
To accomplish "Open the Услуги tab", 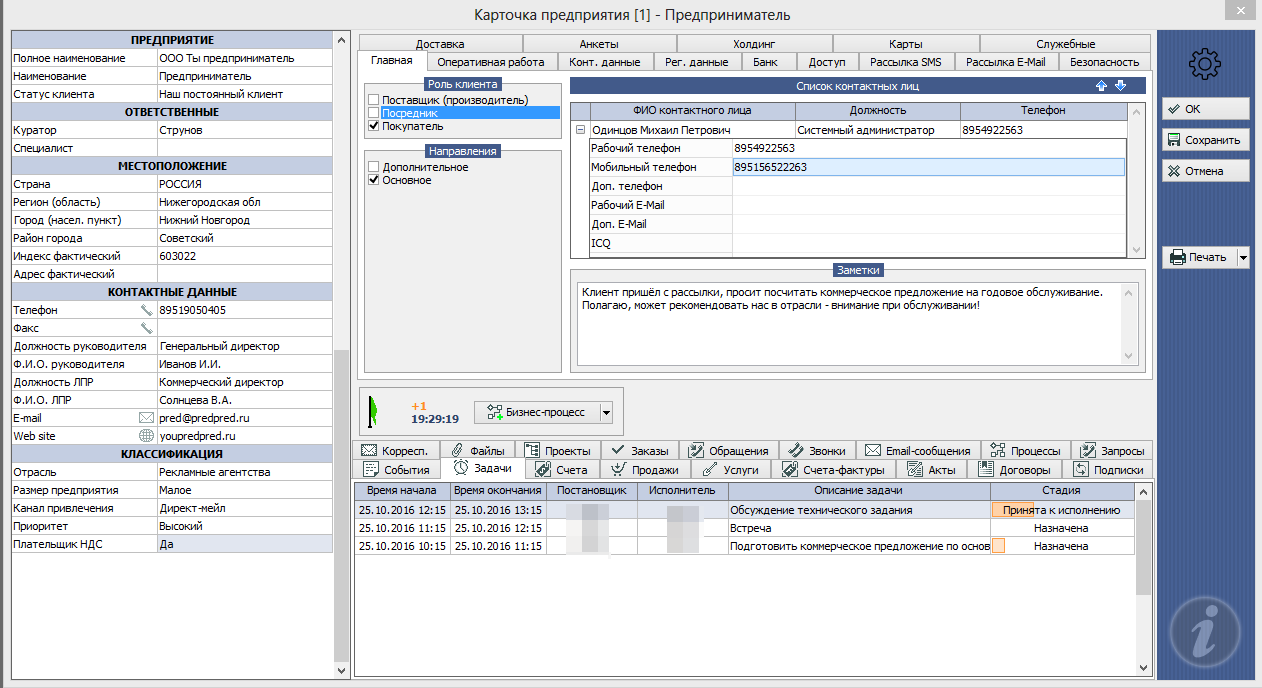I will click(733, 470).
